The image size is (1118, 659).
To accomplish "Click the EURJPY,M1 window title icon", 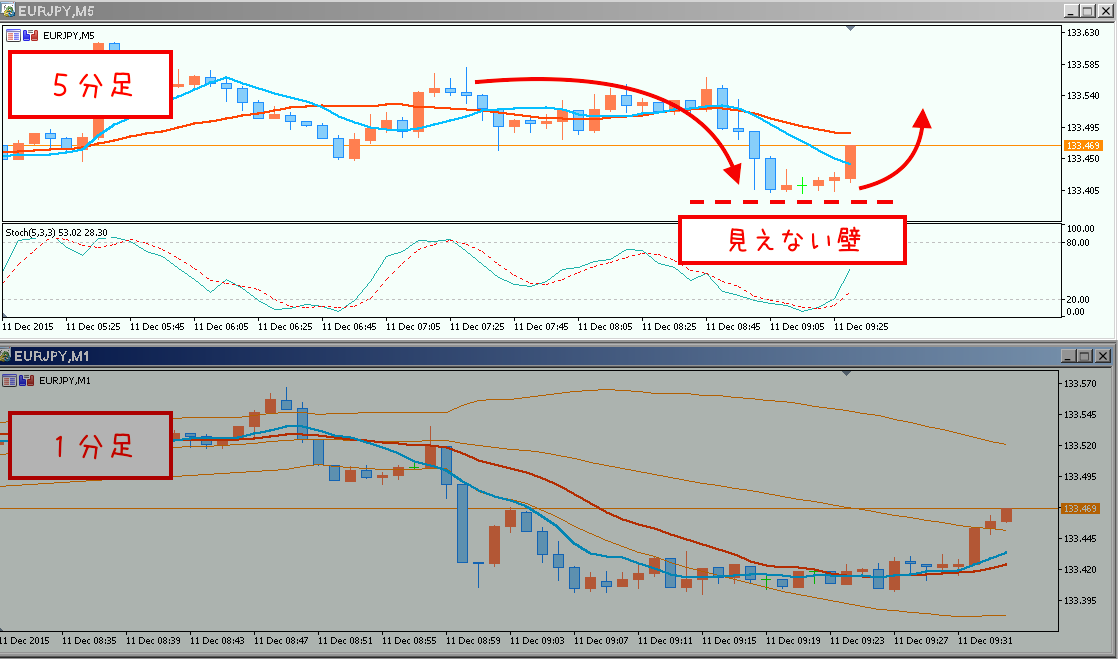I will point(7,356).
